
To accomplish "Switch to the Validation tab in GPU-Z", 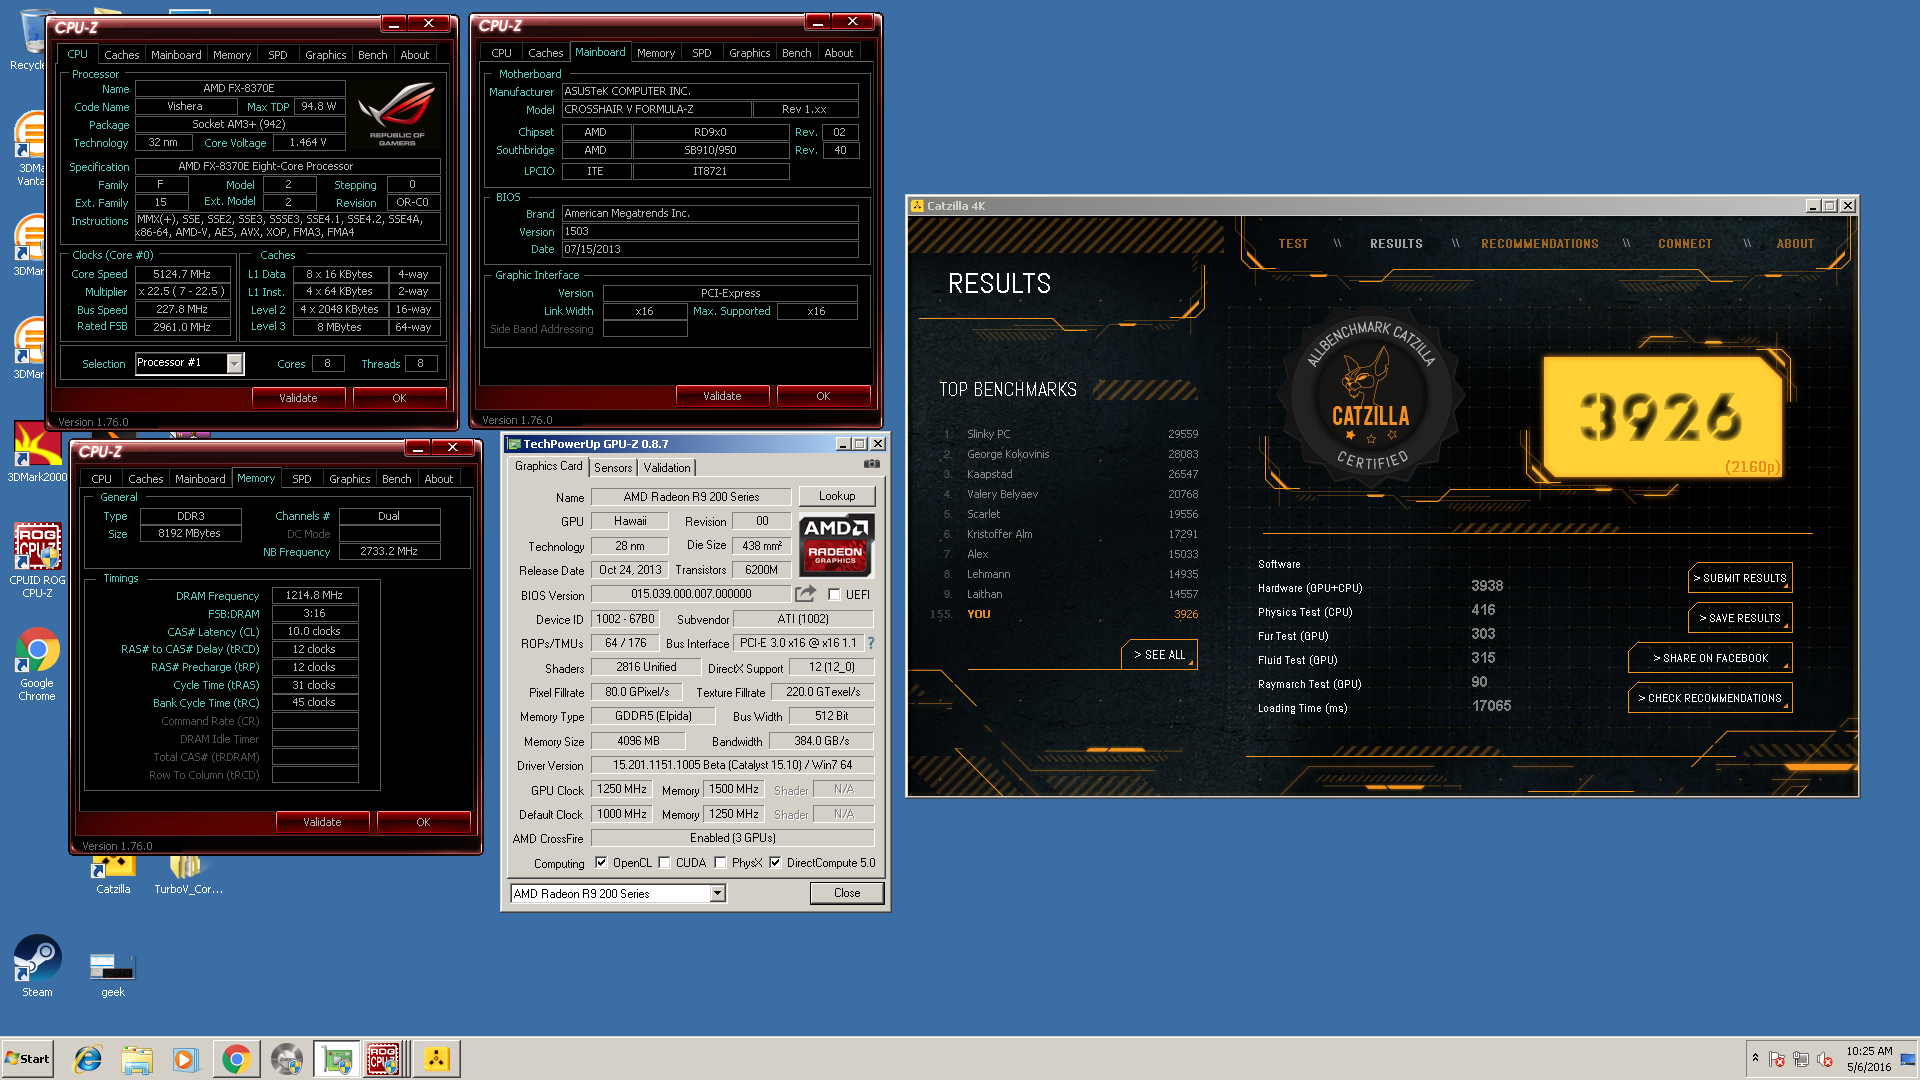I will click(667, 467).
